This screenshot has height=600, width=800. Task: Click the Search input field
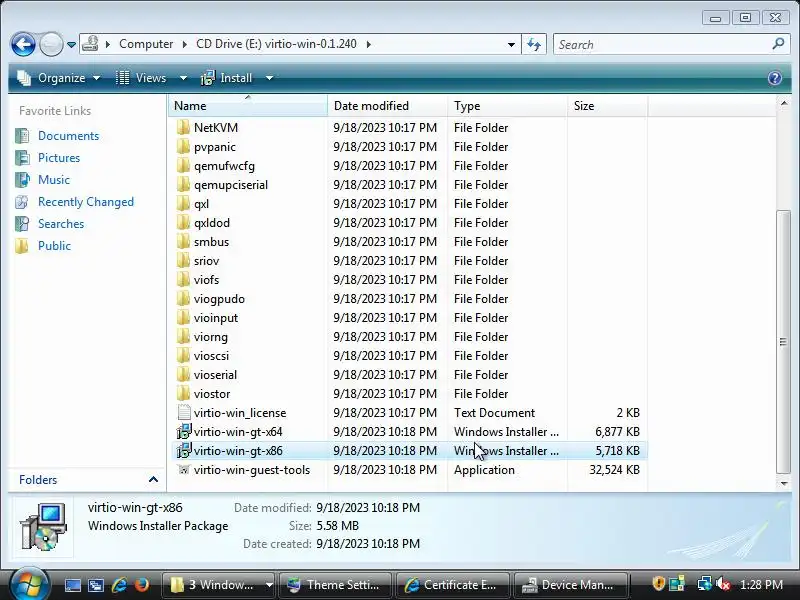(x=662, y=44)
